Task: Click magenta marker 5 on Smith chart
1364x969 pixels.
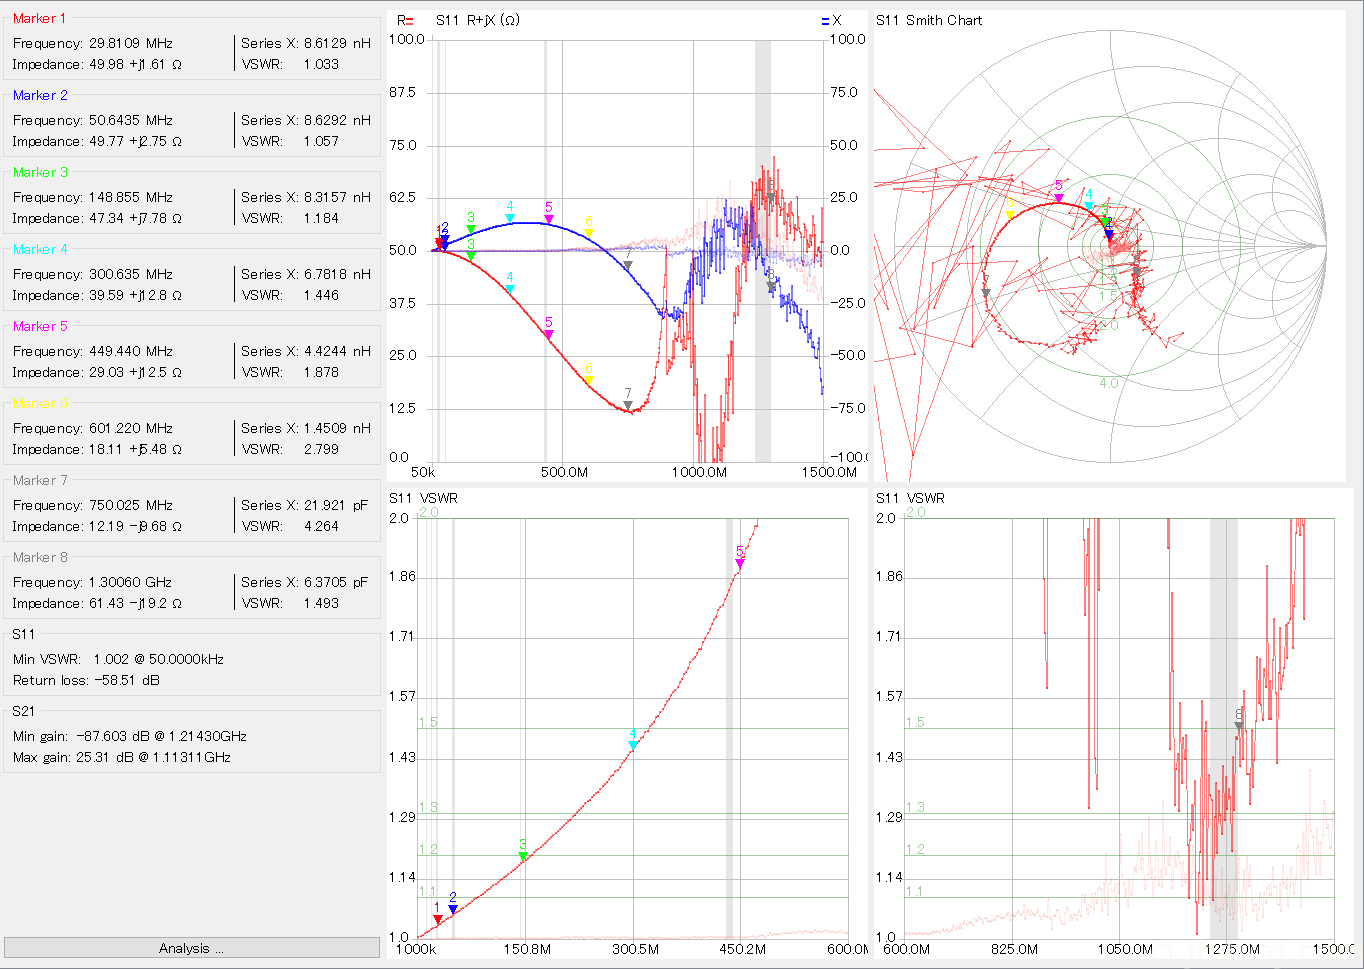Action: 1059,197
